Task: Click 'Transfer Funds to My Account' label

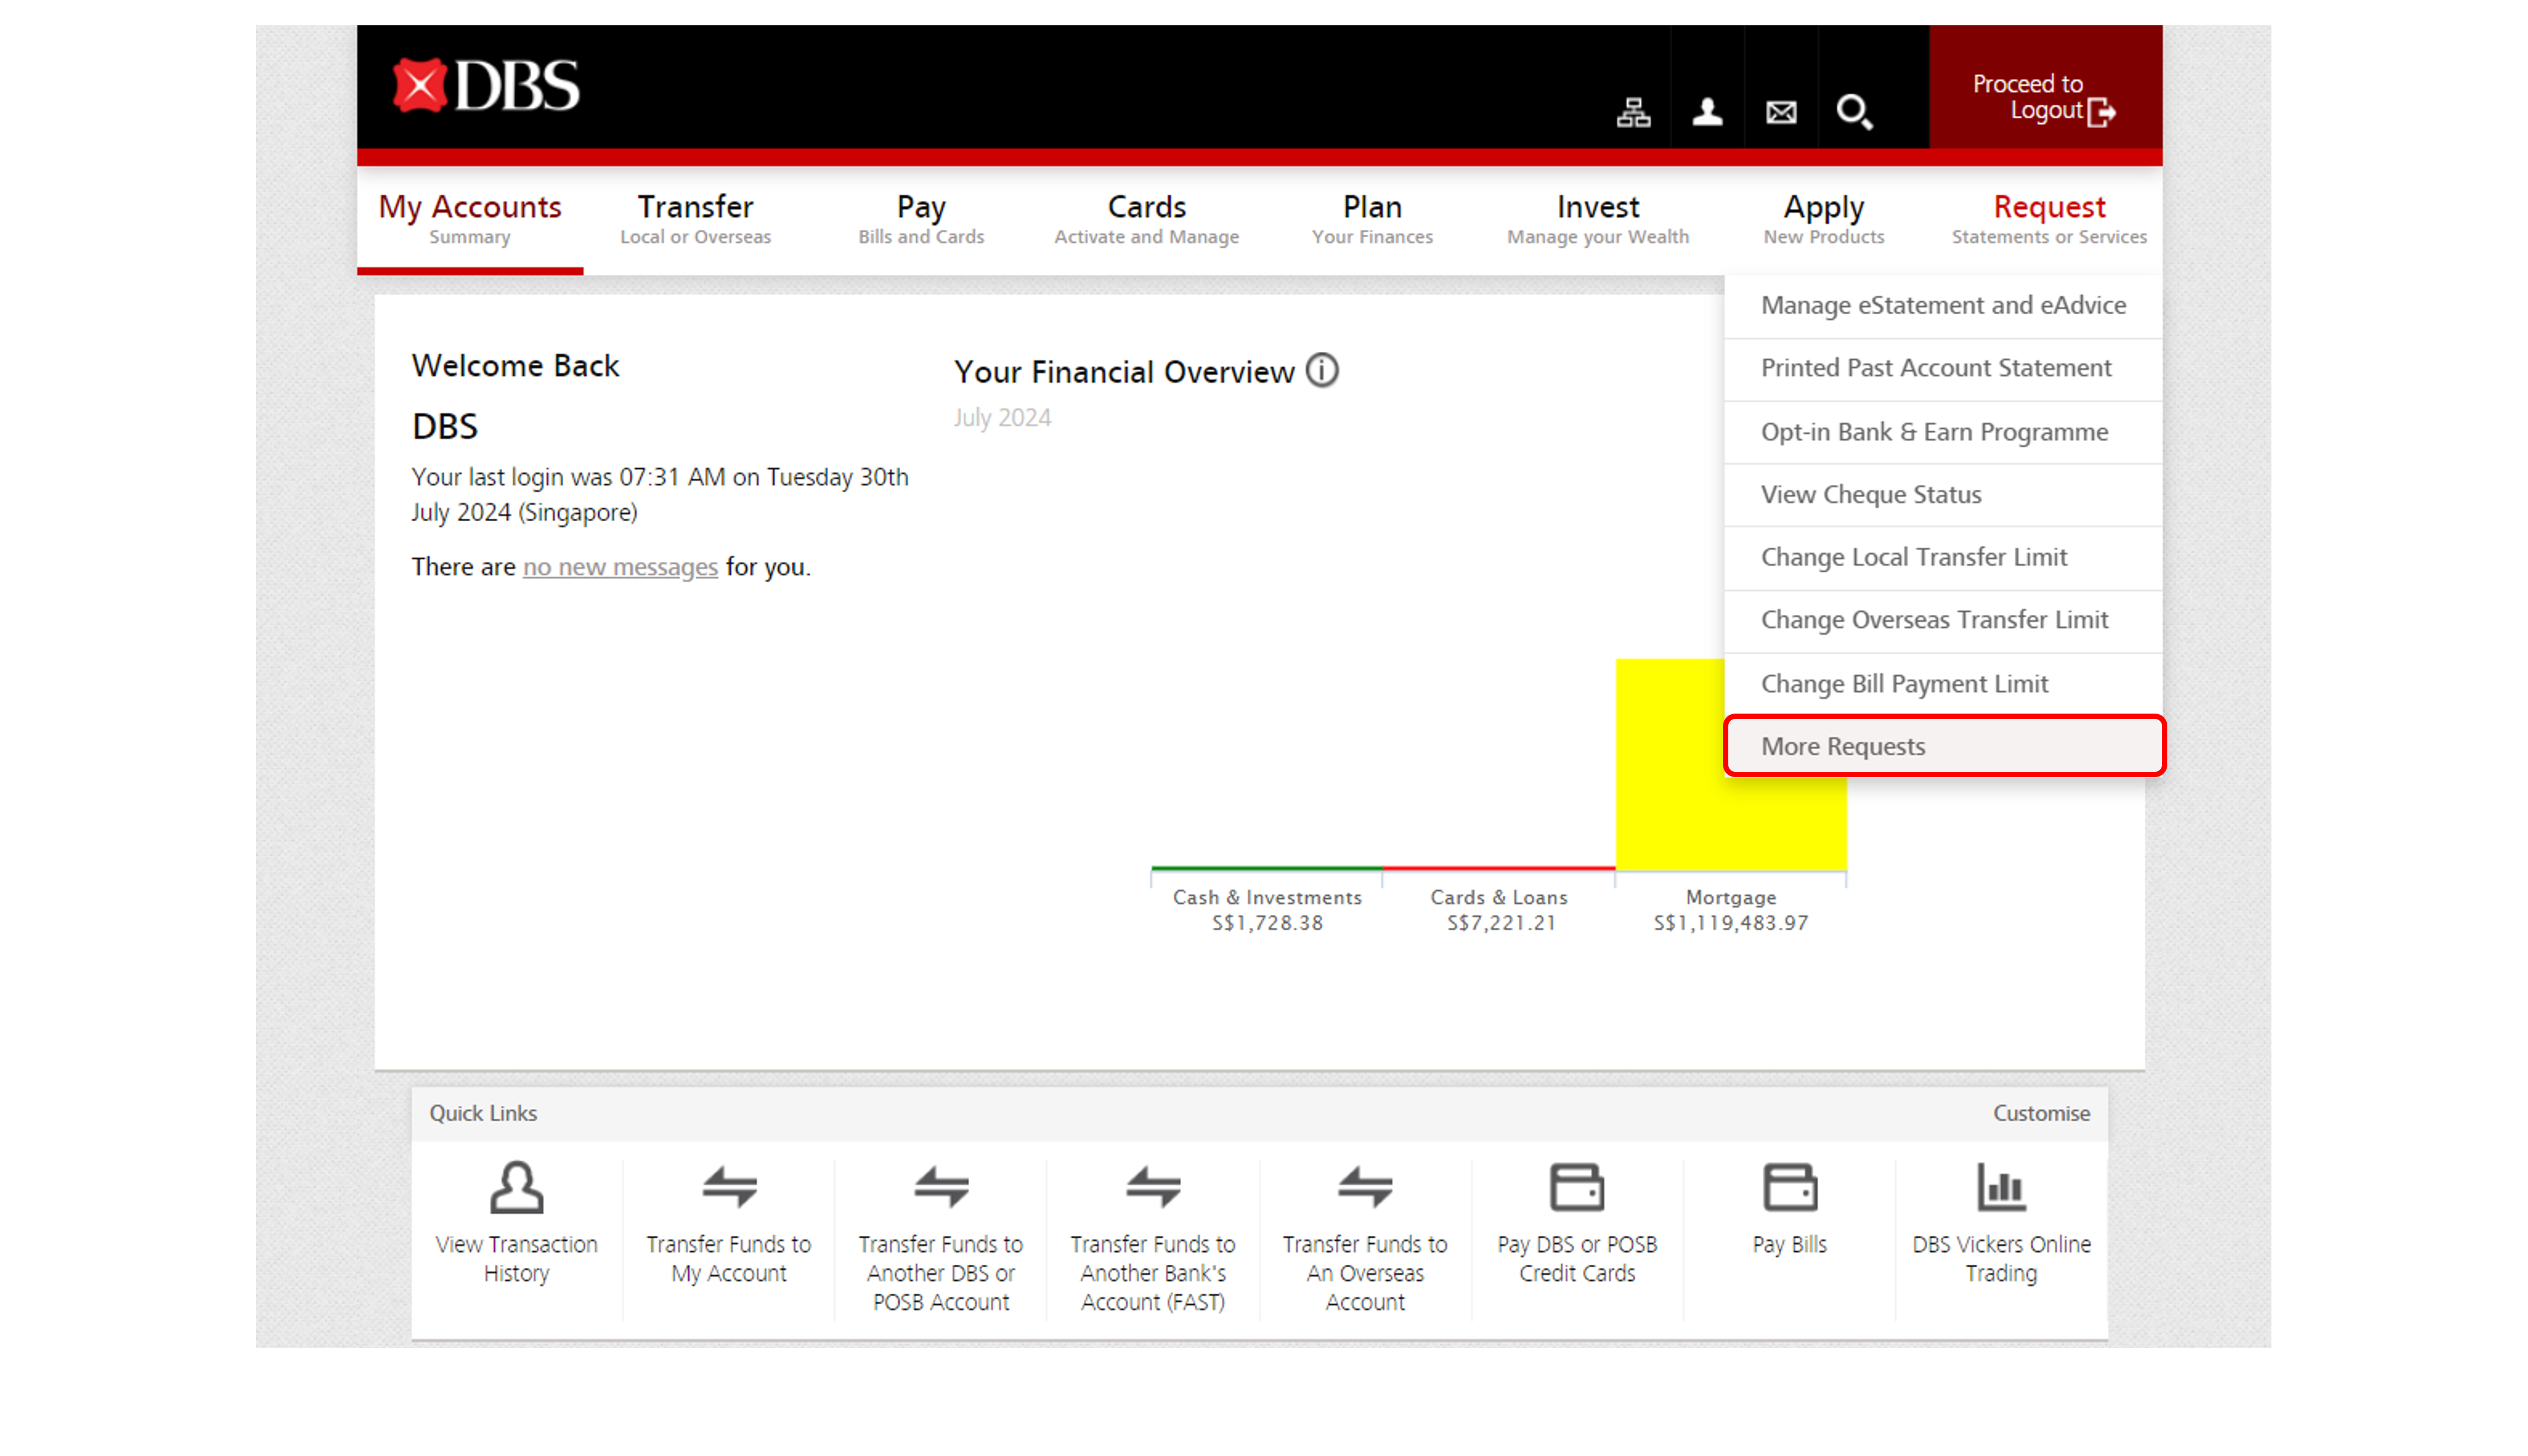Action: coord(729,1258)
